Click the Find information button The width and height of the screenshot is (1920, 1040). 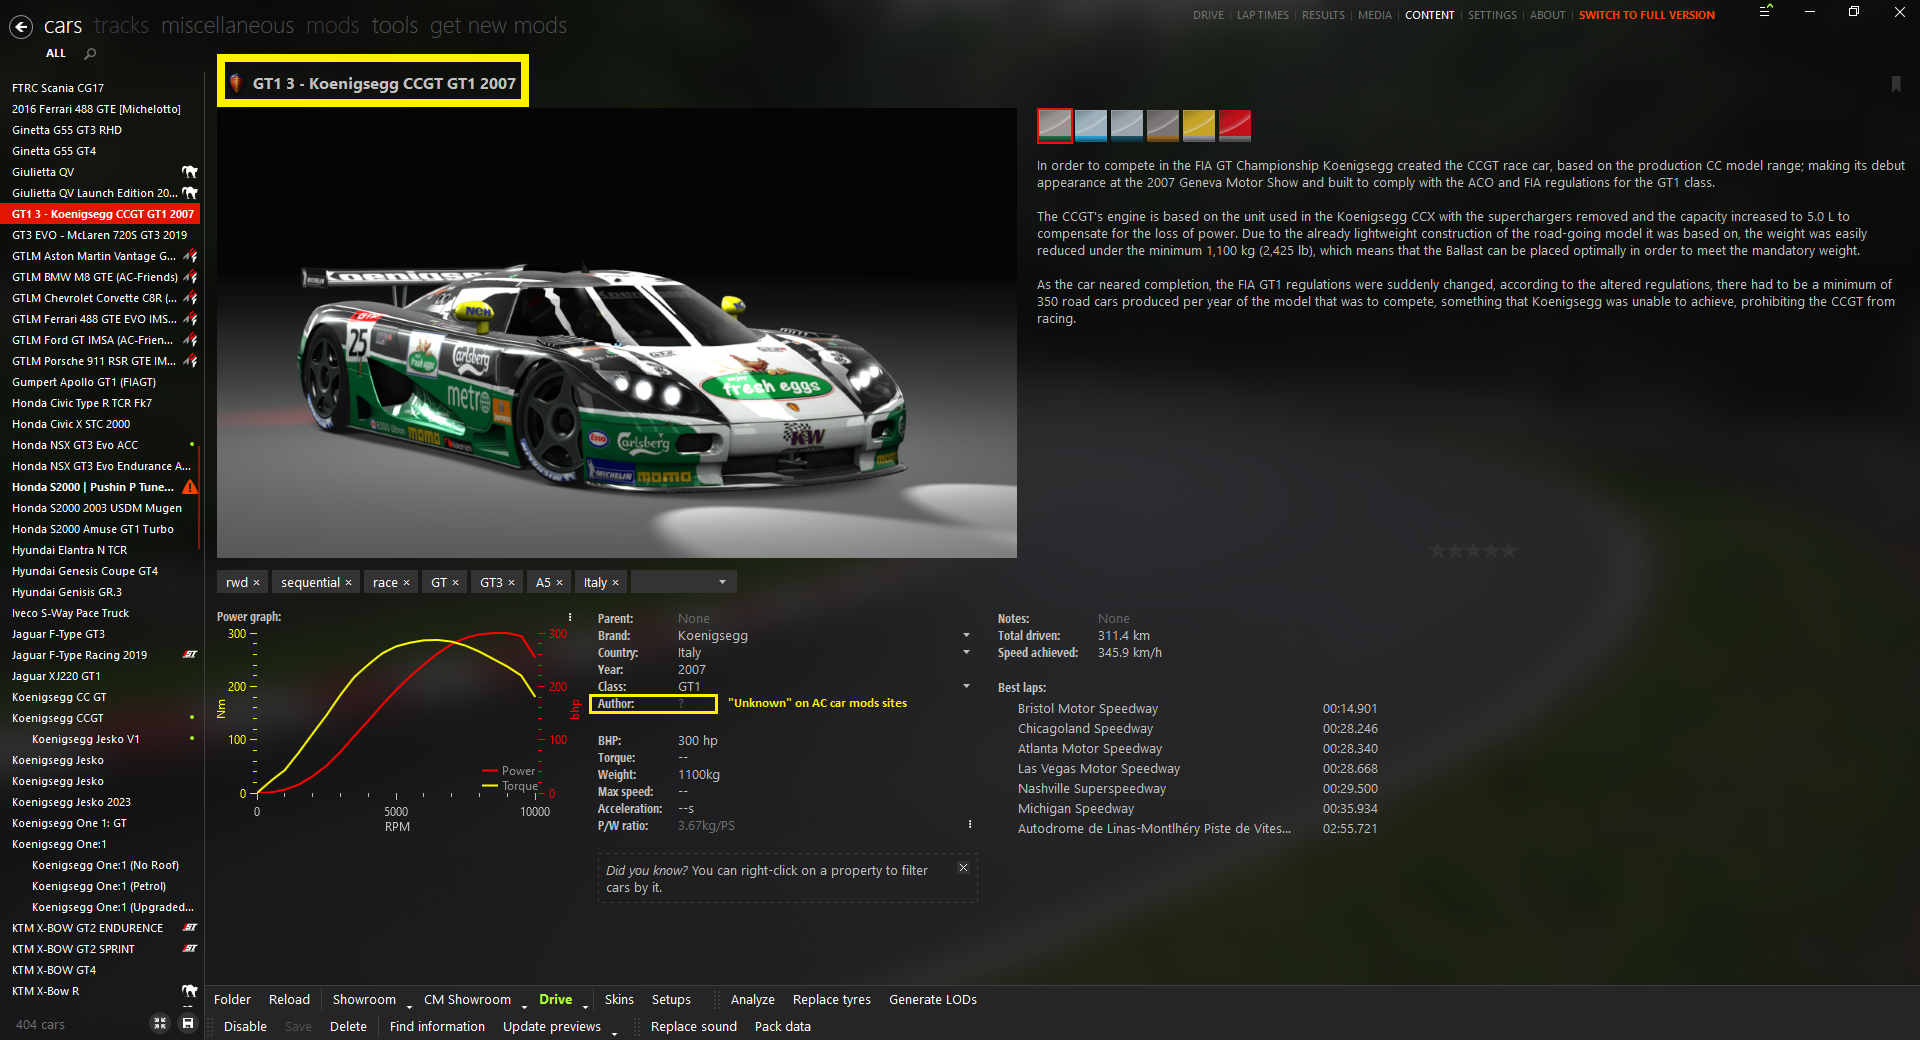click(437, 1026)
